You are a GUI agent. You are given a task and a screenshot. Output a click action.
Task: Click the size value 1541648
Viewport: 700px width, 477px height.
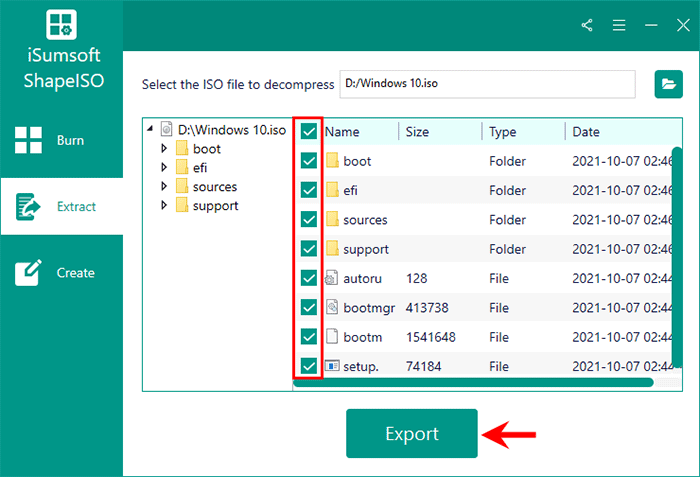coord(431,337)
